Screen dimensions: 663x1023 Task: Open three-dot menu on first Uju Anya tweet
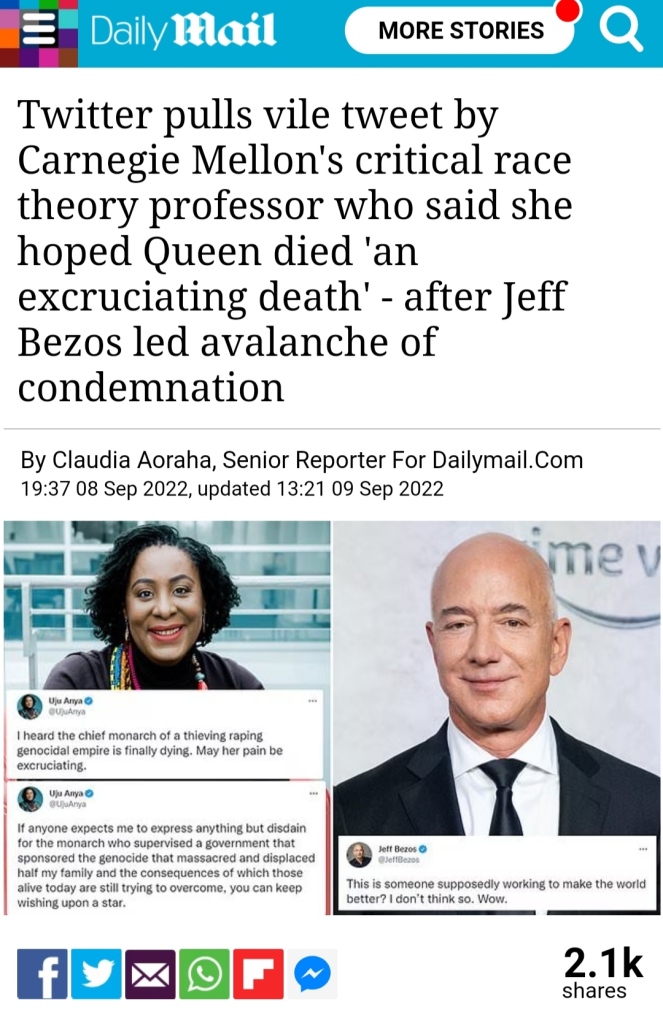pyautogui.click(x=313, y=701)
